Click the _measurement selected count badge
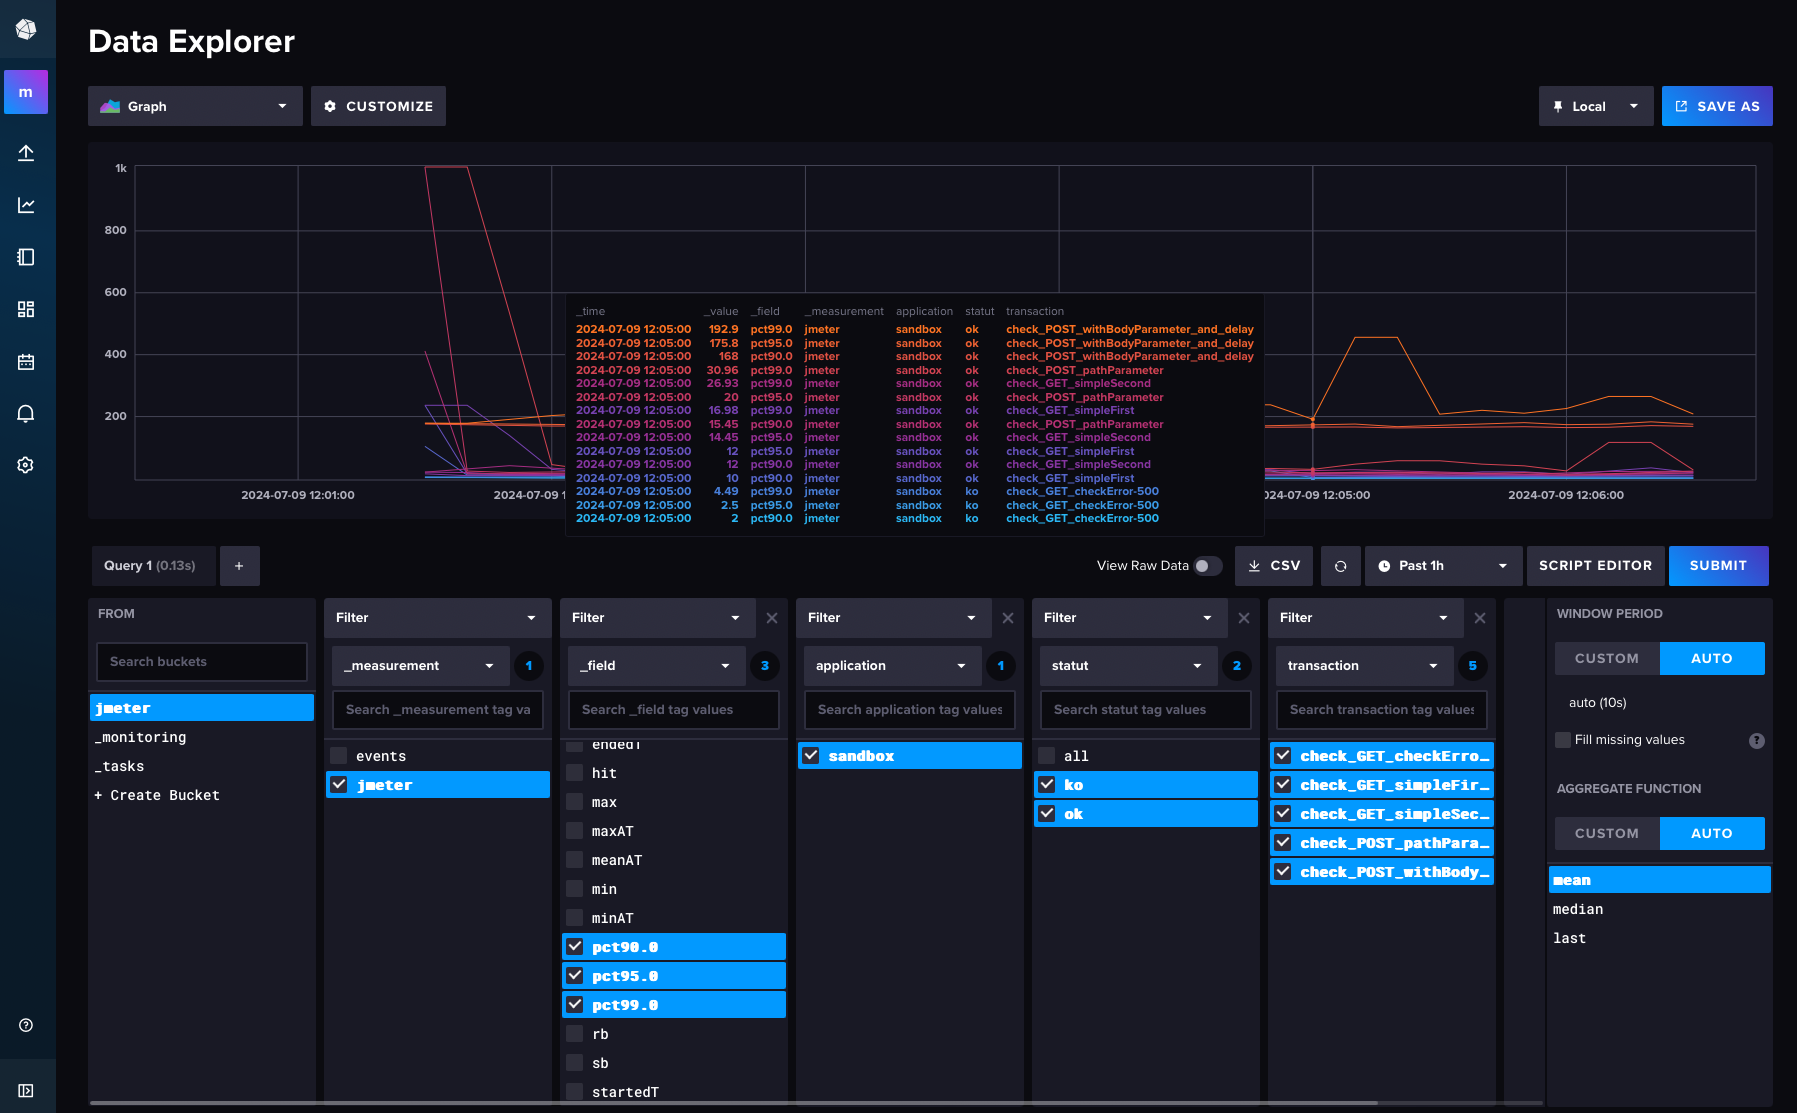Screen dimensions: 1797x1113 529,666
